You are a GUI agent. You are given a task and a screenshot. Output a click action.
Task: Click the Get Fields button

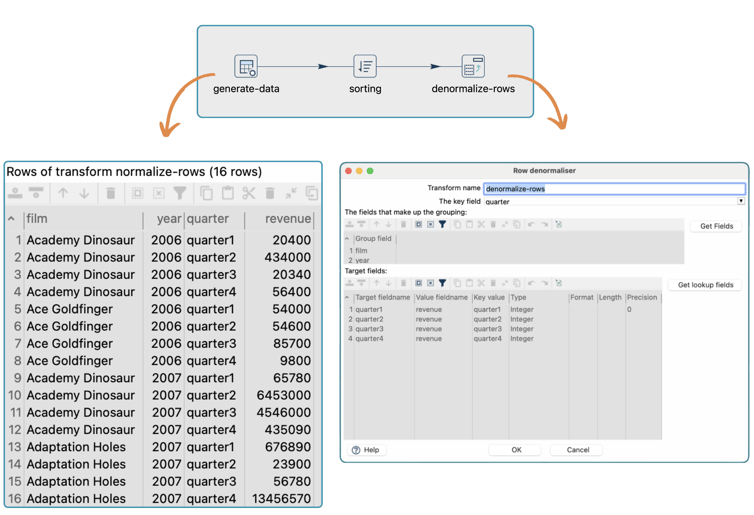pyautogui.click(x=716, y=226)
